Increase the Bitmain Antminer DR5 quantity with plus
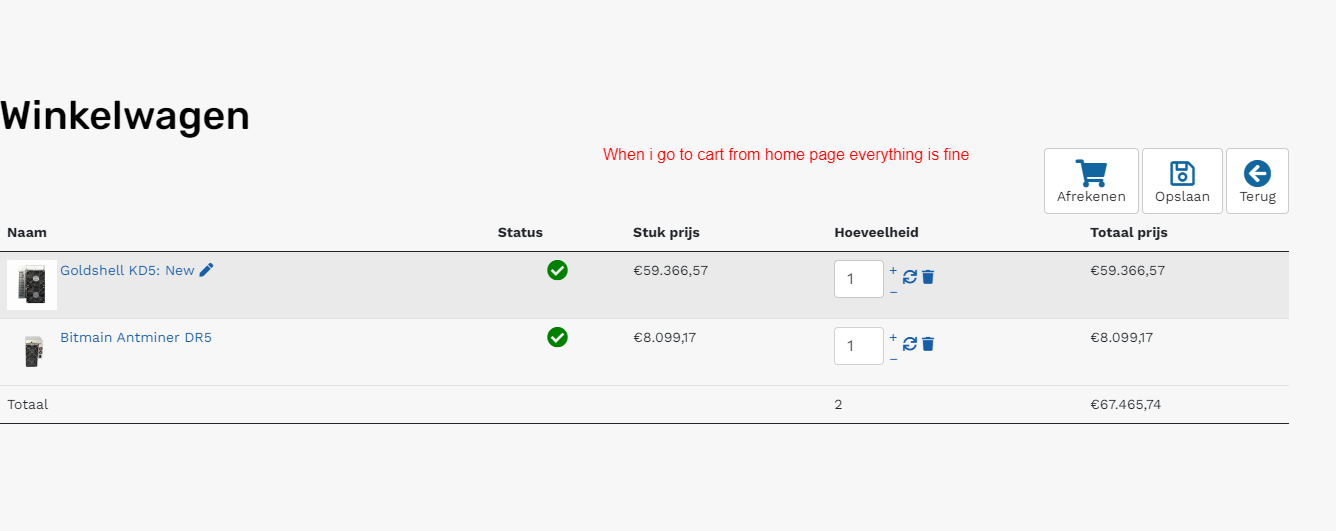Screen dimensions: 1336x531 [x=893, y=337]
